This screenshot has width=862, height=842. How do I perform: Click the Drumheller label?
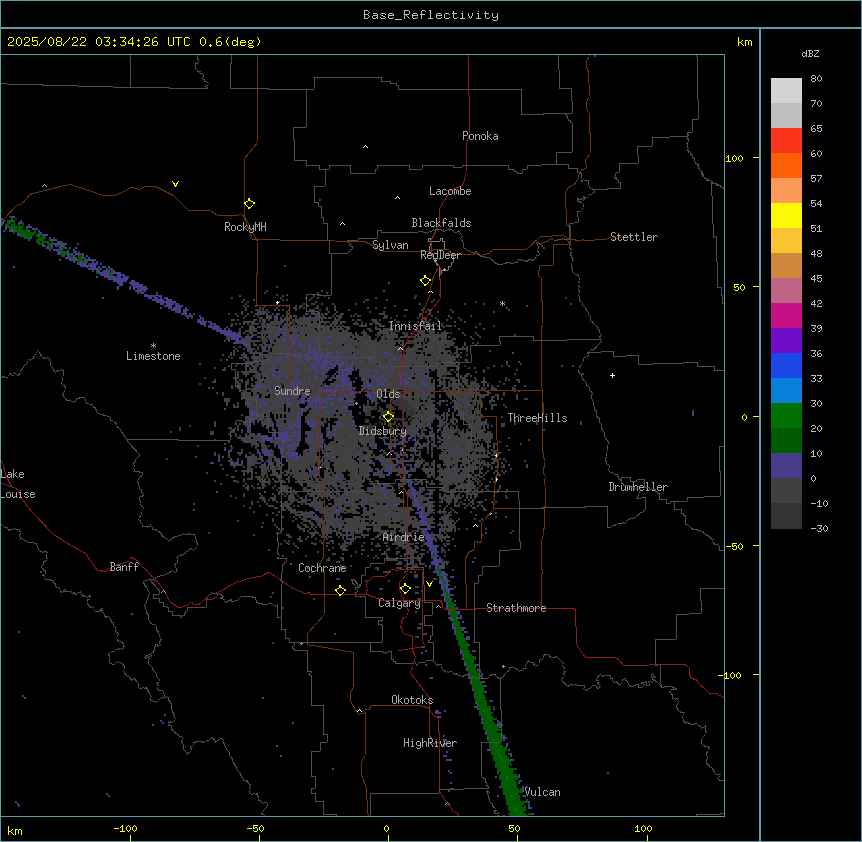pyautogui.click(x=638, y=487)
